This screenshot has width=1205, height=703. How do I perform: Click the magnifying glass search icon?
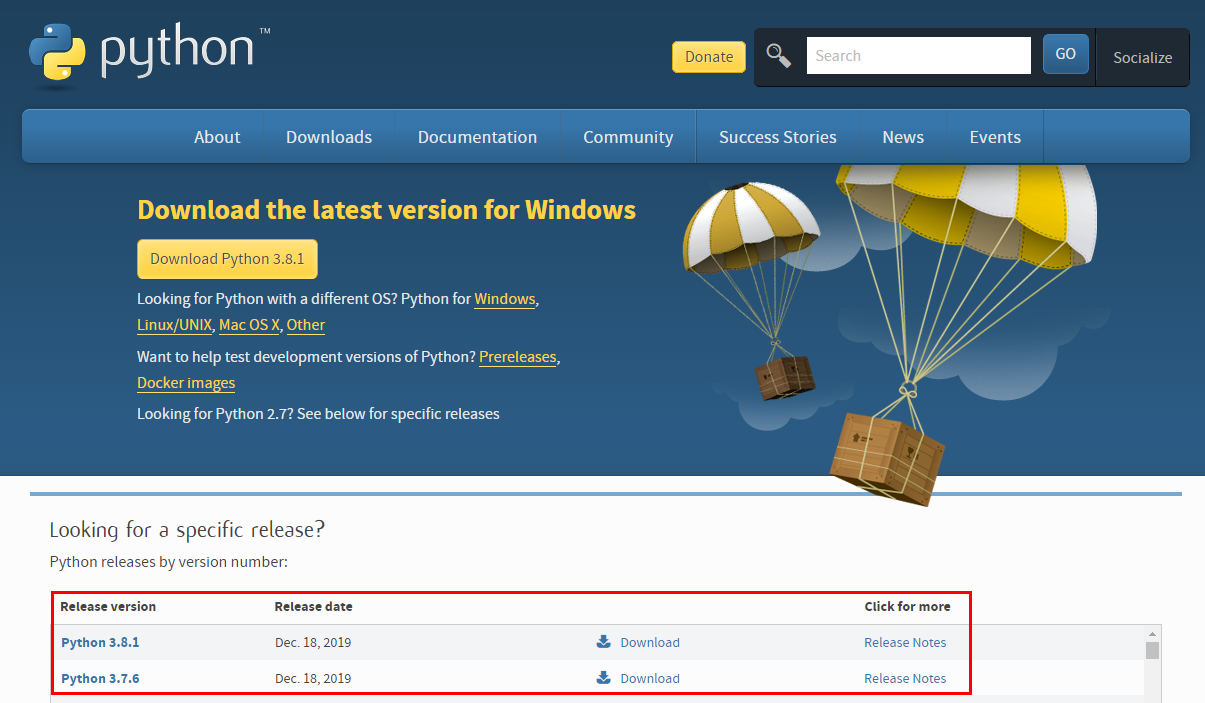coord(779,55)
